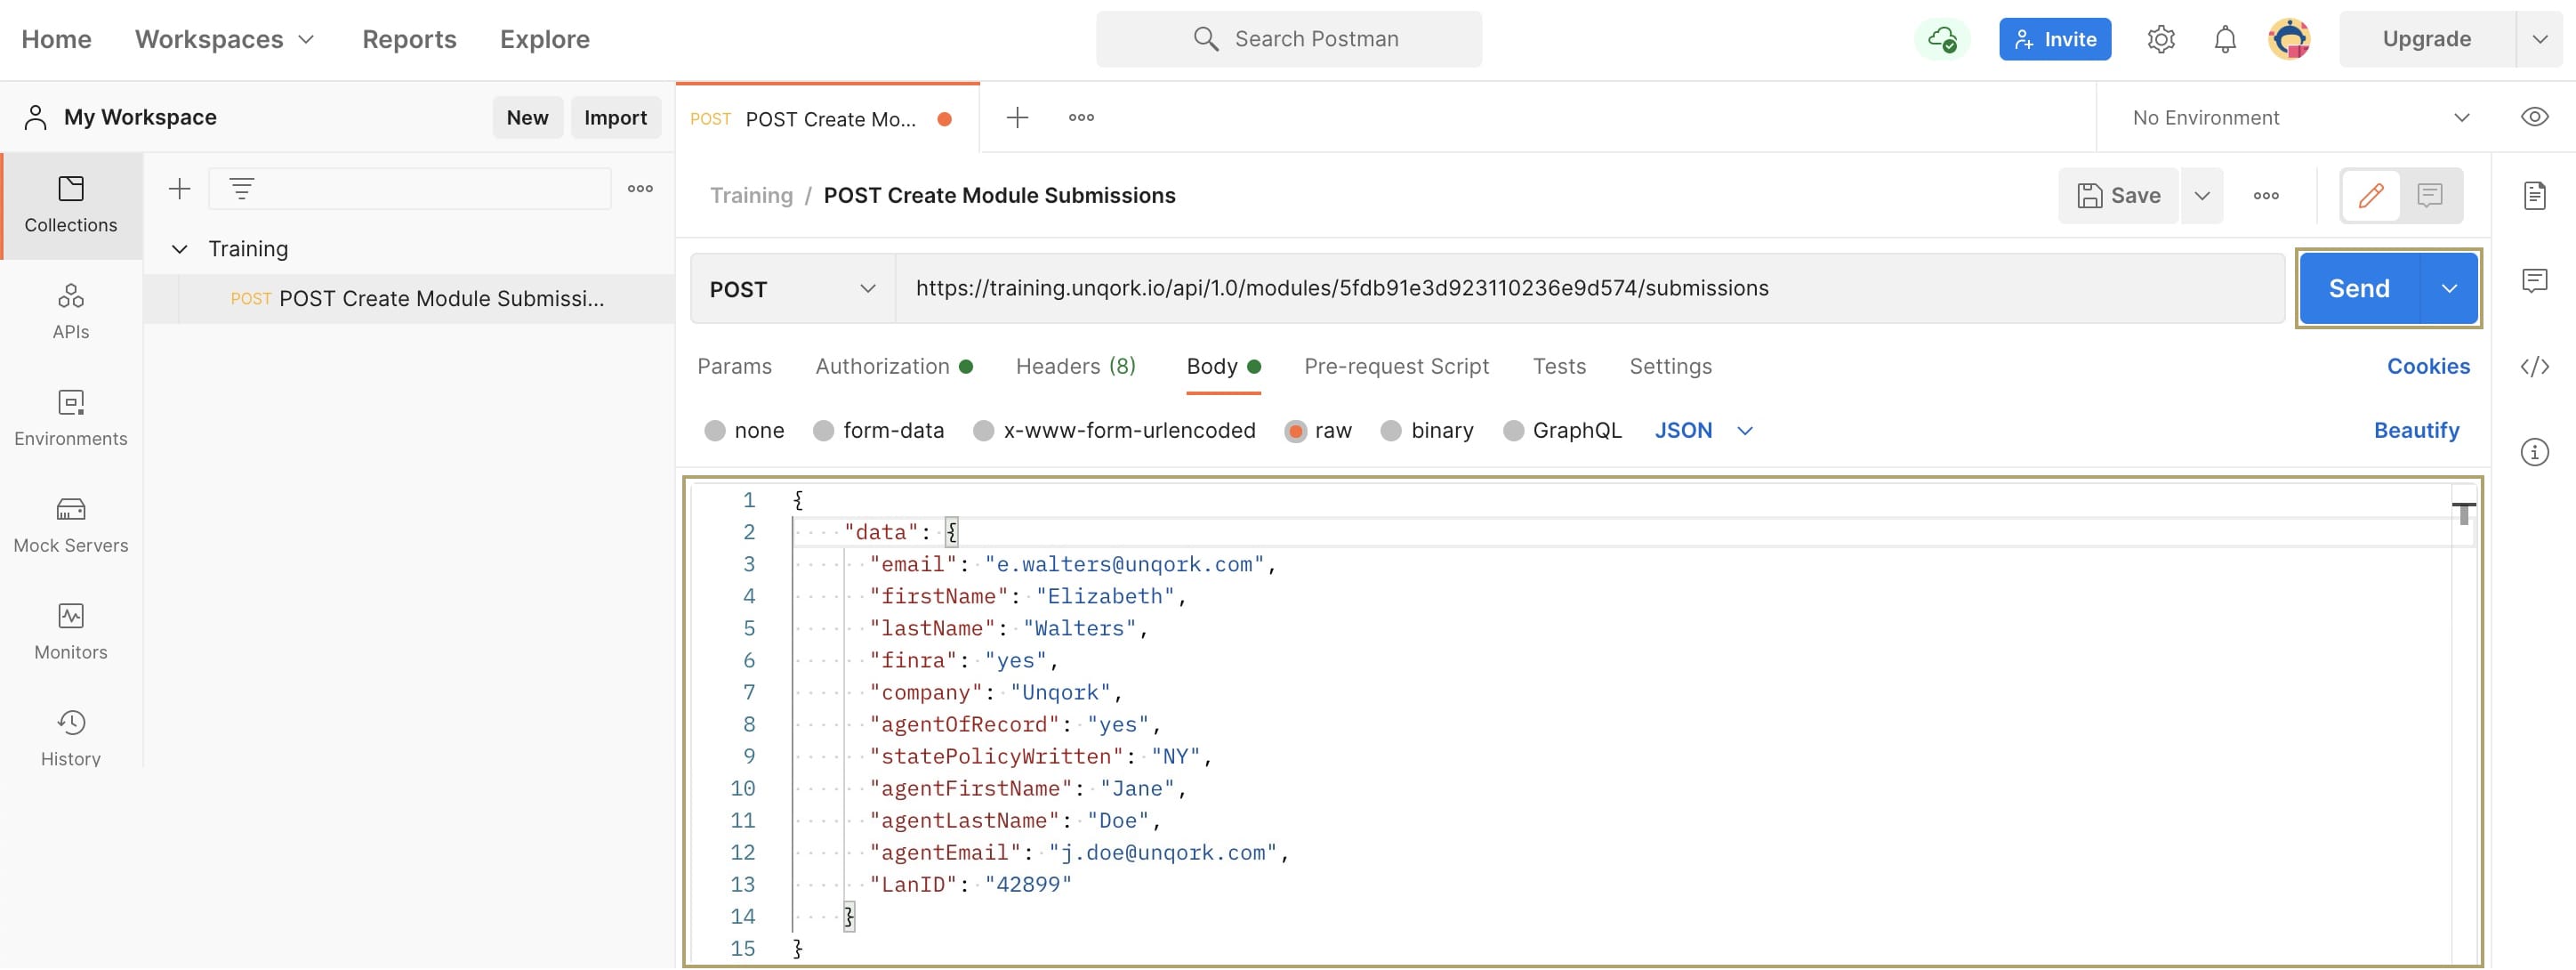Viewport: 2576px width, 970px height.
Task: Click the cloud sync status icon
Action: tap(1942, 39)
